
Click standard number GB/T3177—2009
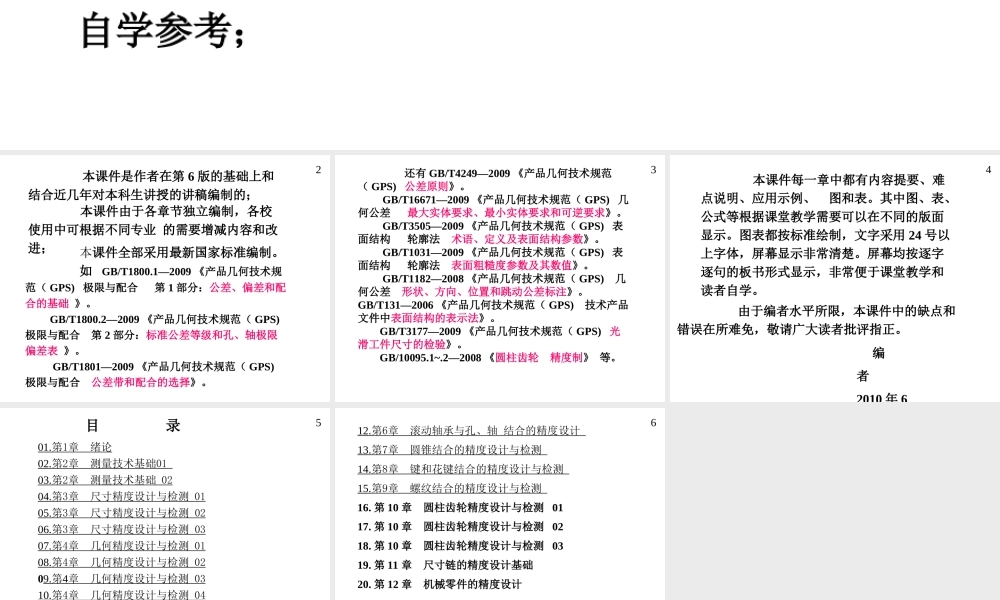[420, 331]
